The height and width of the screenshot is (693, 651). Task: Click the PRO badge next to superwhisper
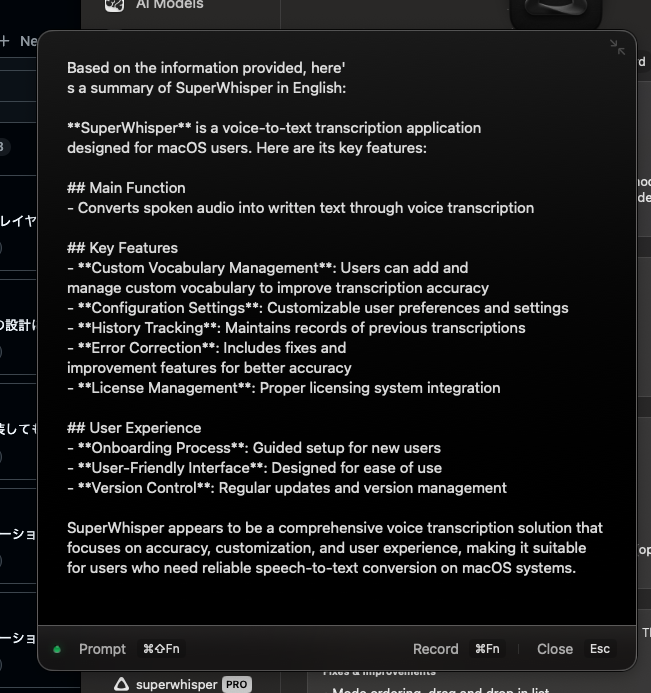click(x=236, y=684)
